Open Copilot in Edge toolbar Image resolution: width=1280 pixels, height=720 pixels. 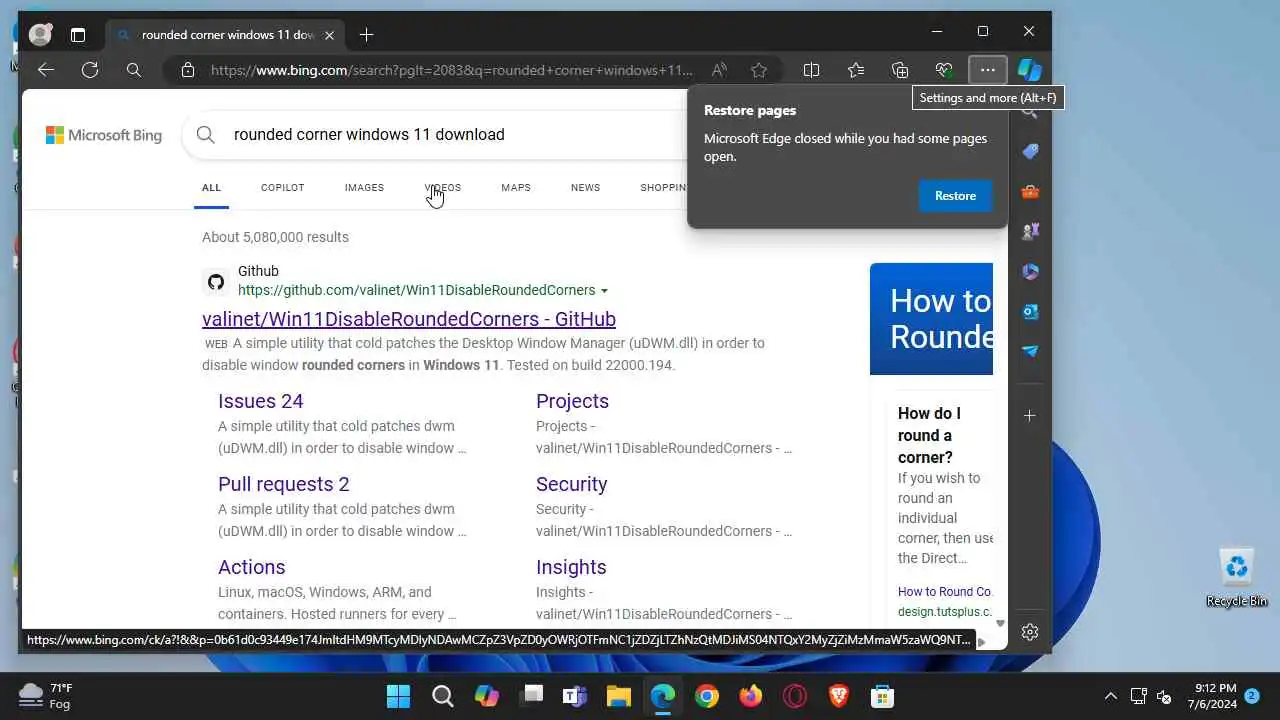click(x=1030, y=70)
